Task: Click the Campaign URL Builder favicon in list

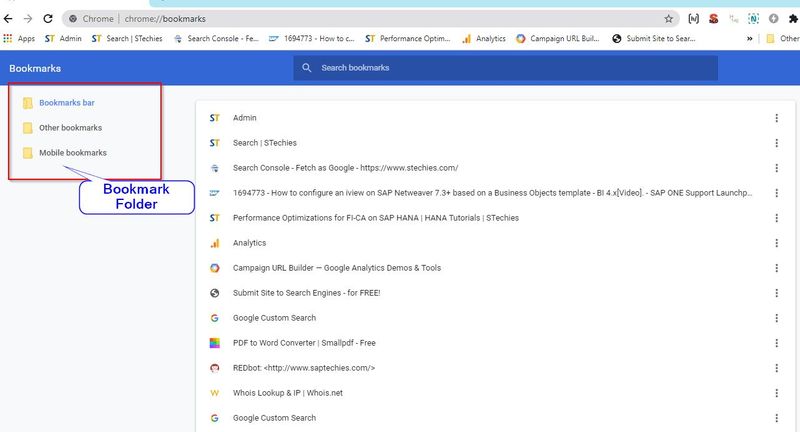Action: pyautogui.click(x=215, y=268)
